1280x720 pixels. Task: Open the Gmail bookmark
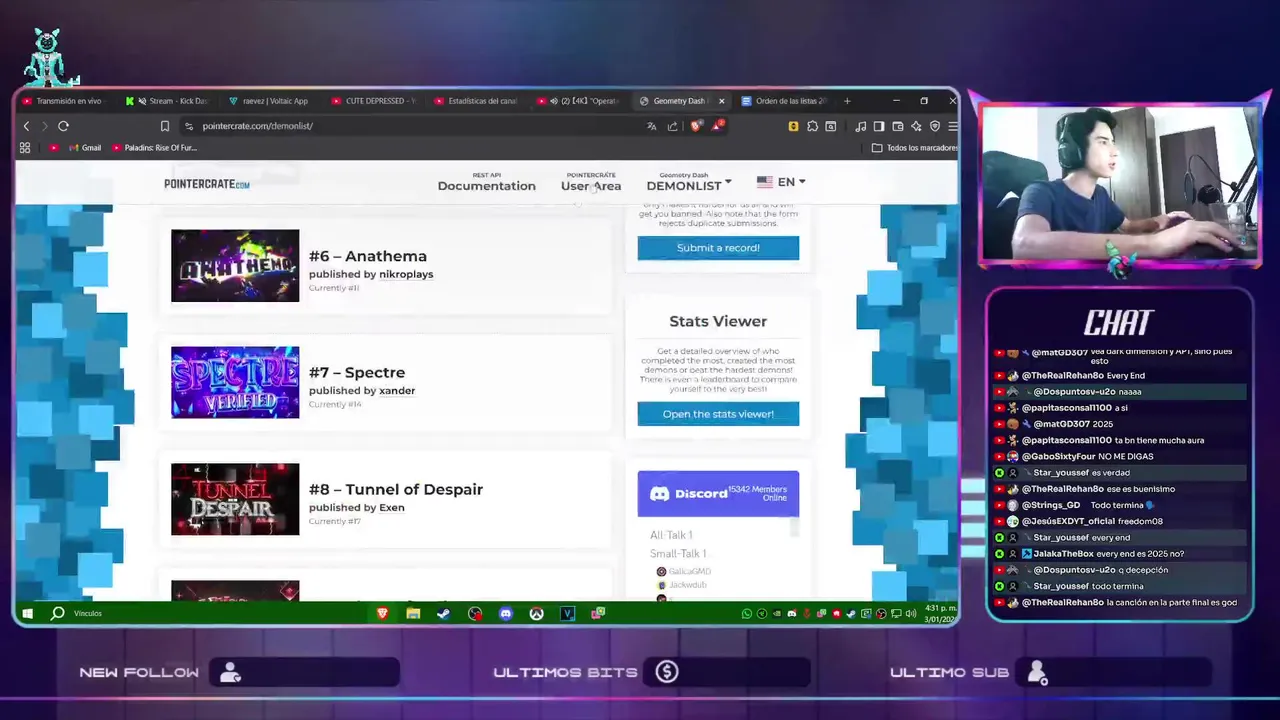[x=85, y=148]
